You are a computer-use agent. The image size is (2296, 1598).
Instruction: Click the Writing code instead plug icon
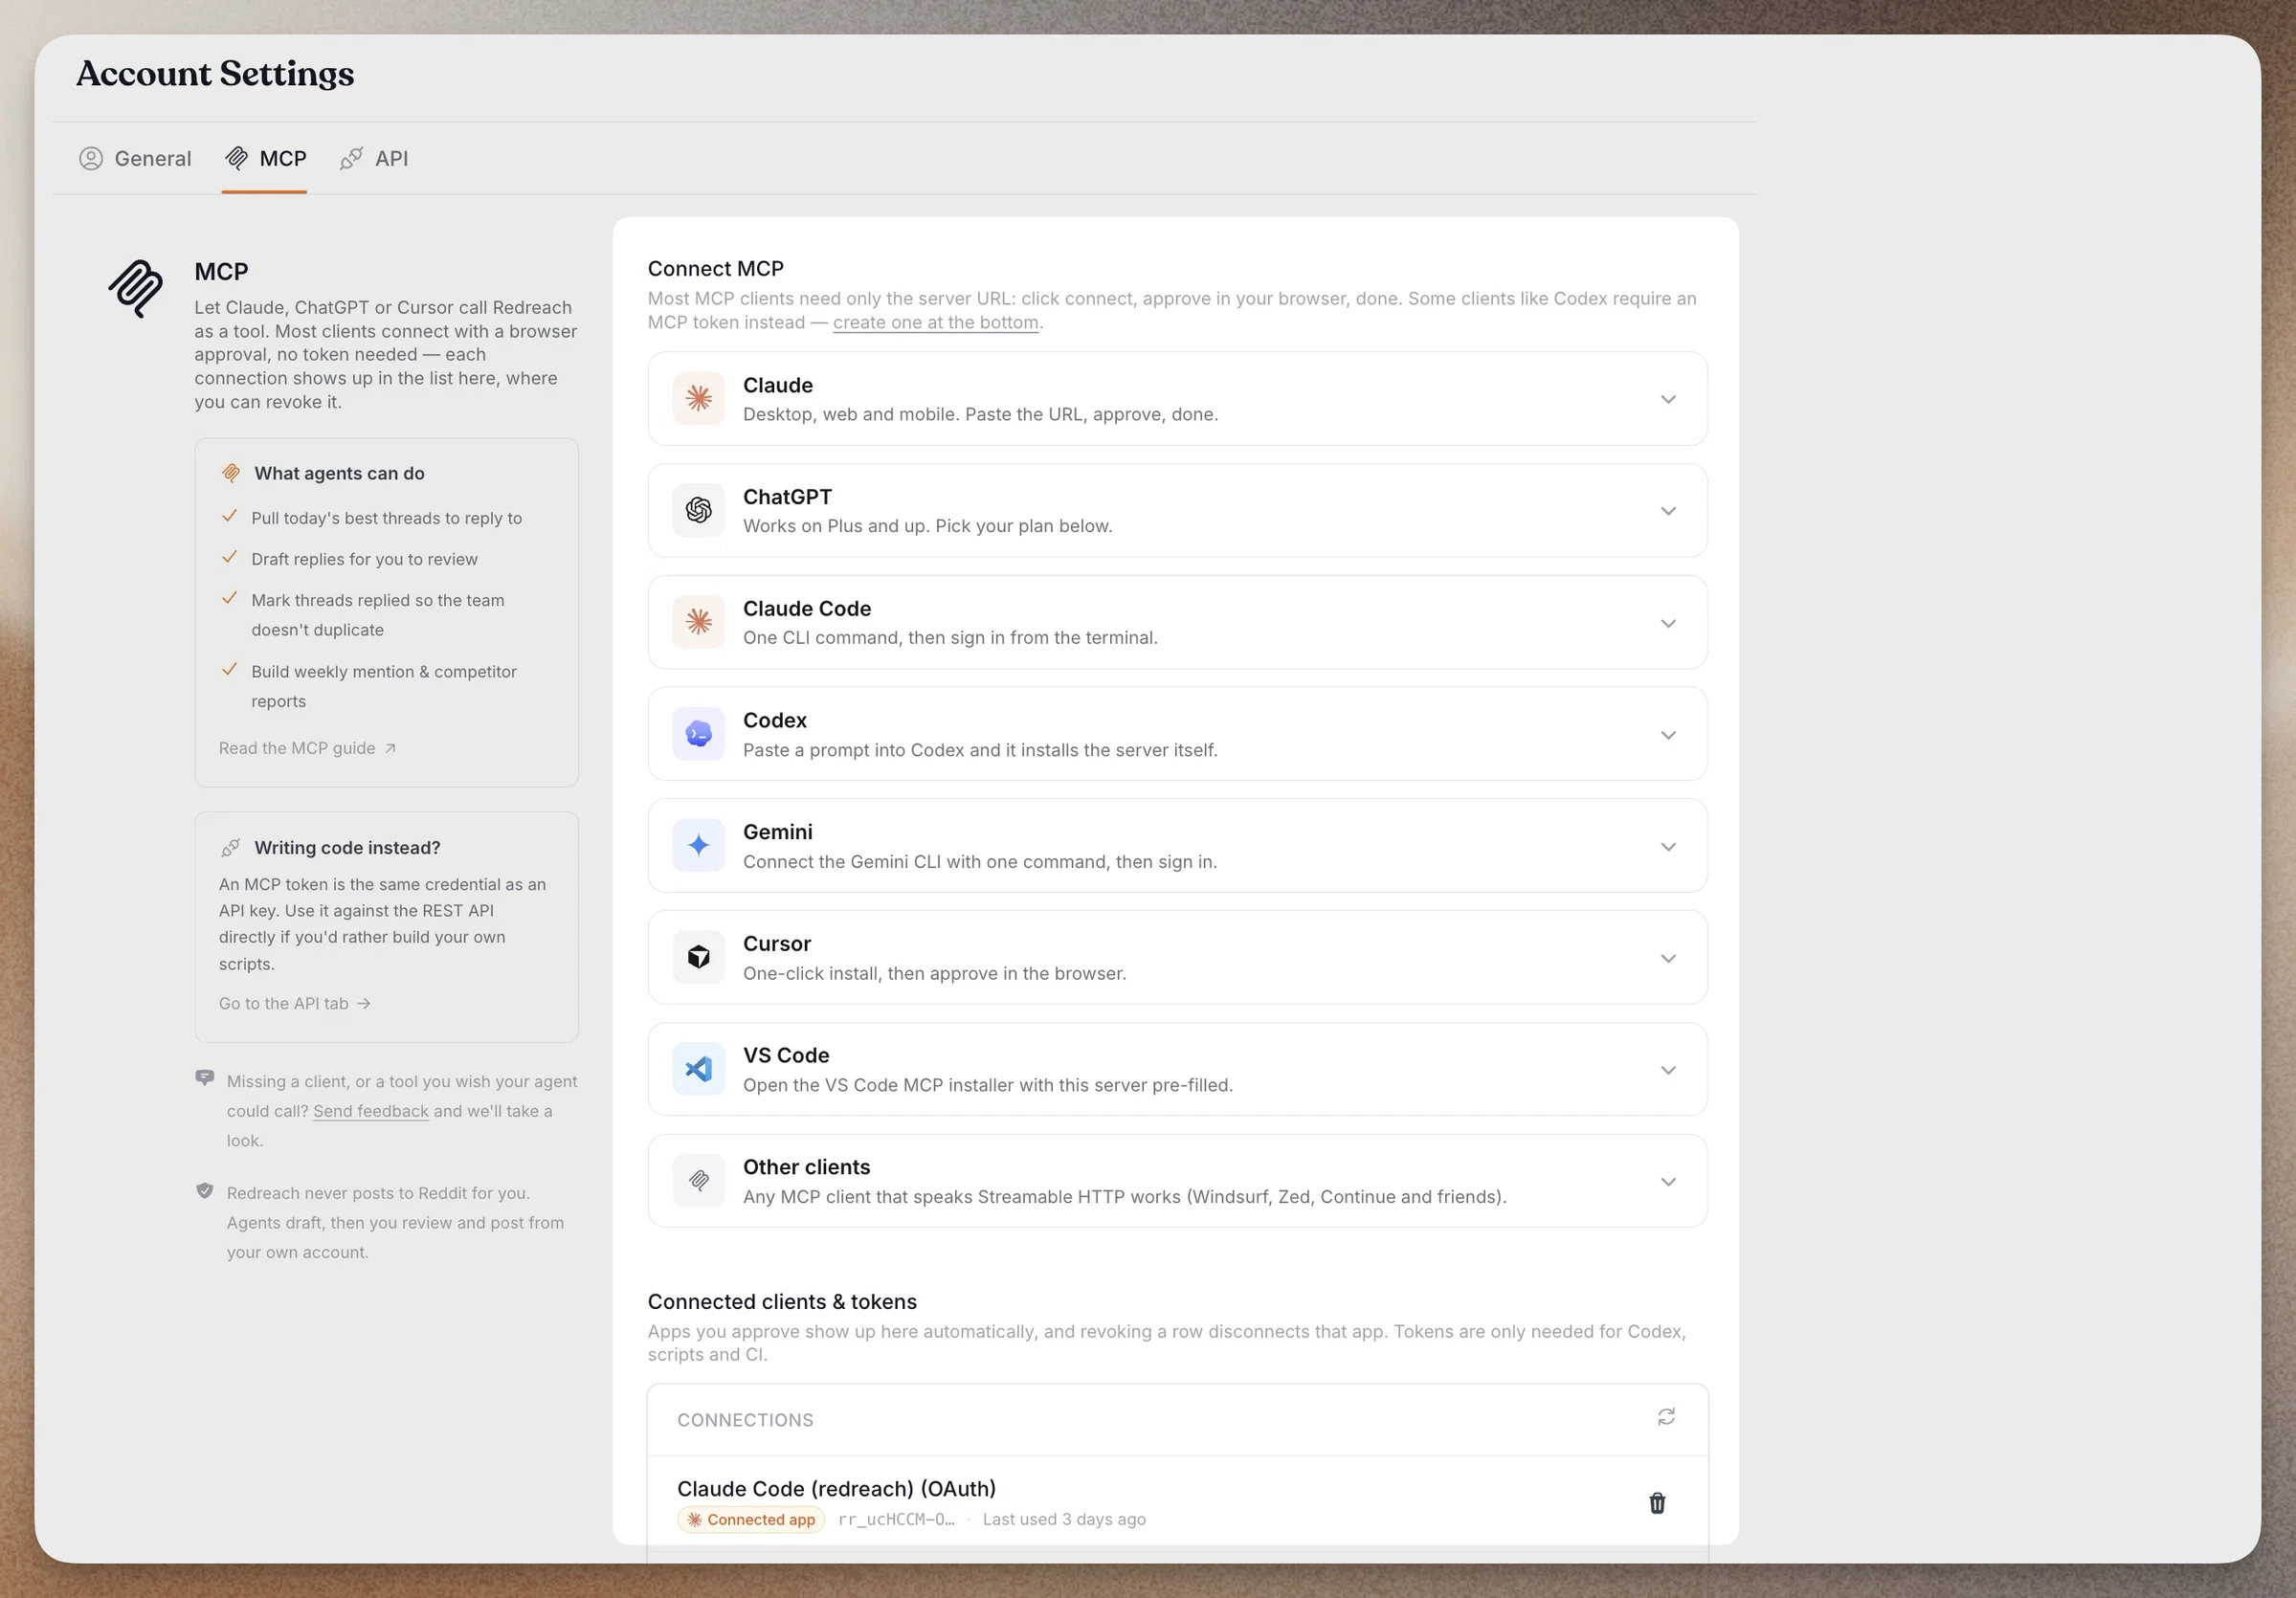[231, 848]
